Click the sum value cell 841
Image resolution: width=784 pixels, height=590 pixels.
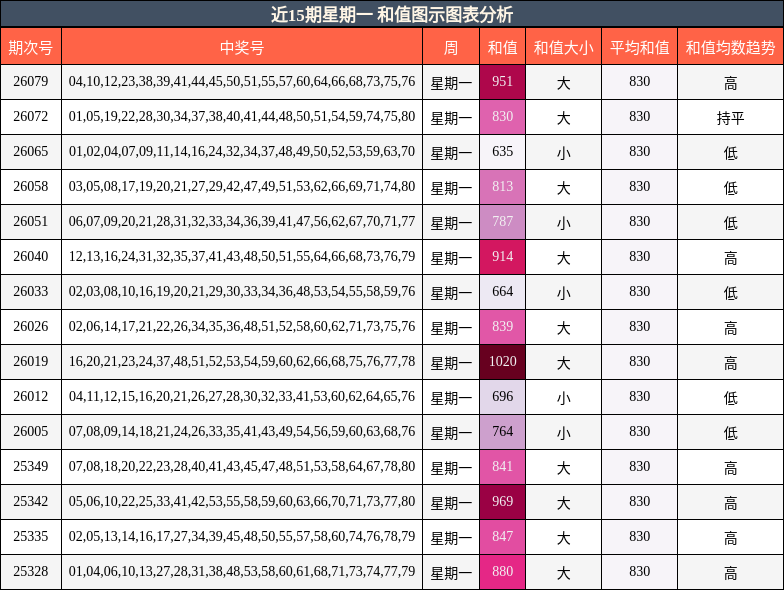(x=502, y=466)
